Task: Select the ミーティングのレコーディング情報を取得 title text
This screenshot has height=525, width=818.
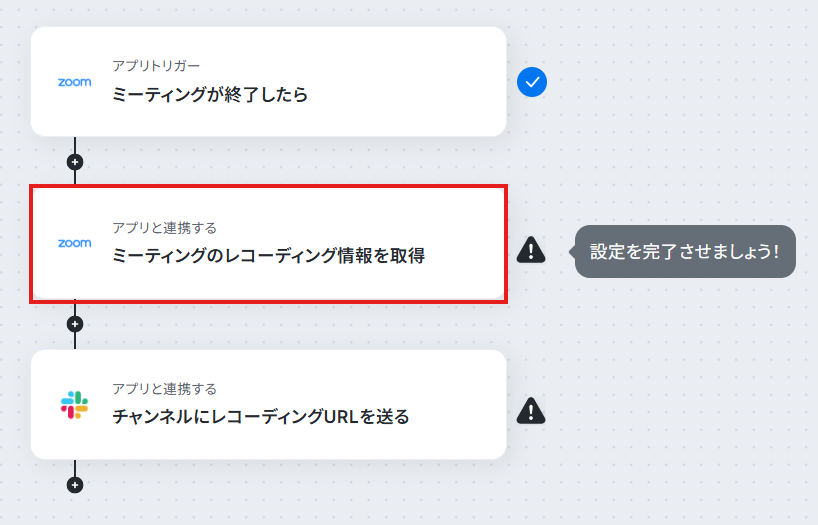Action: [x=269, y=256]
